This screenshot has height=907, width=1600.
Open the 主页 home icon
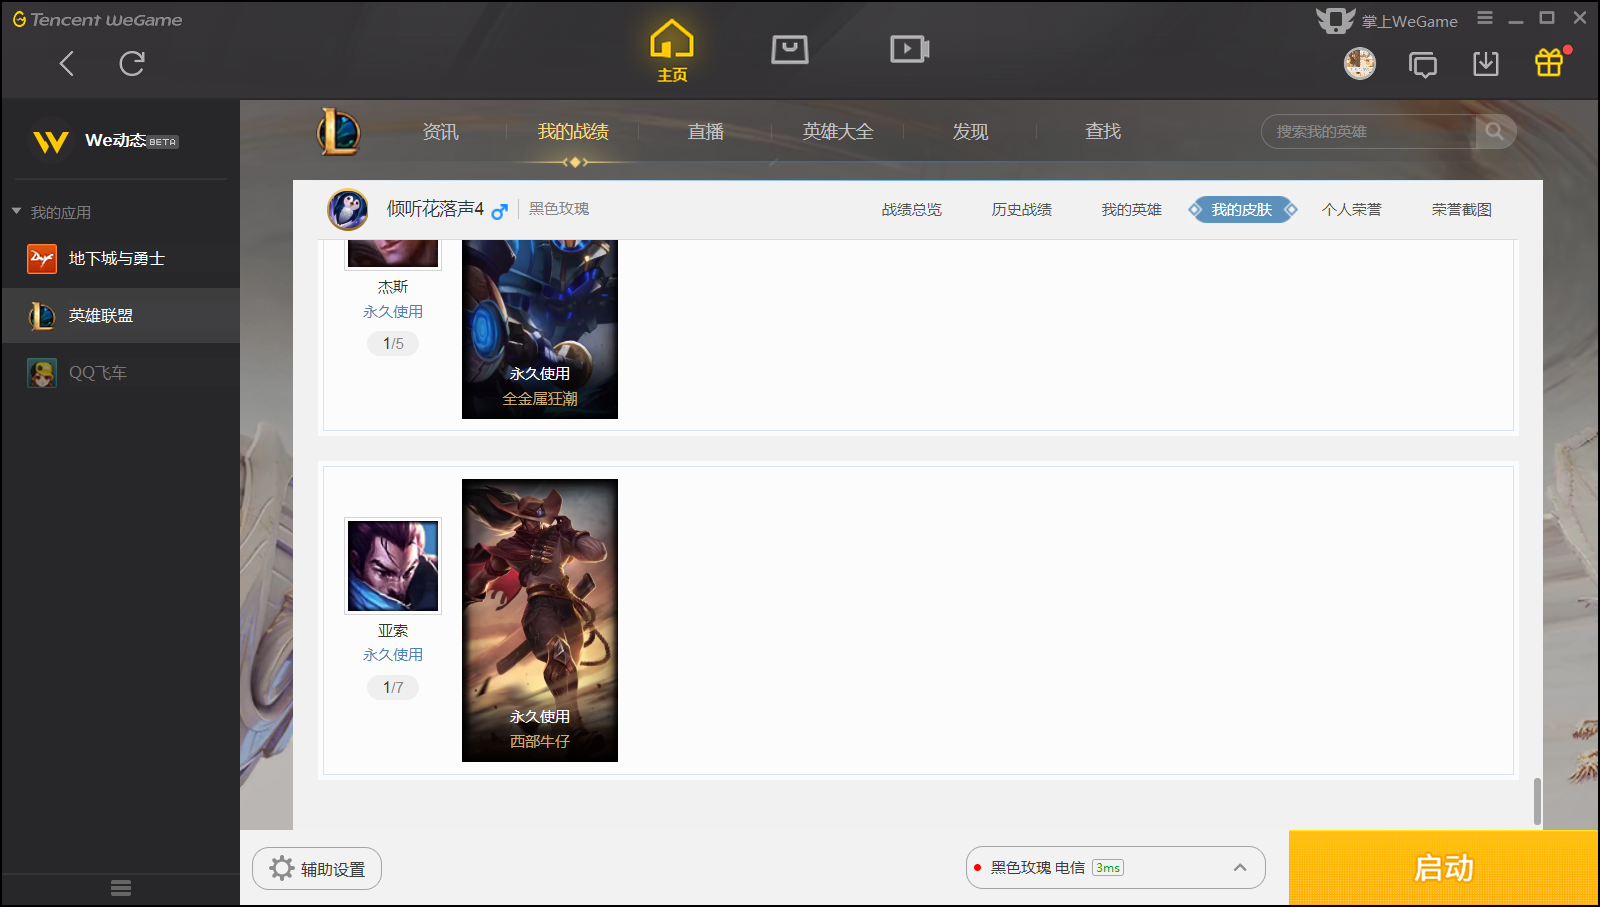(672, 50)
